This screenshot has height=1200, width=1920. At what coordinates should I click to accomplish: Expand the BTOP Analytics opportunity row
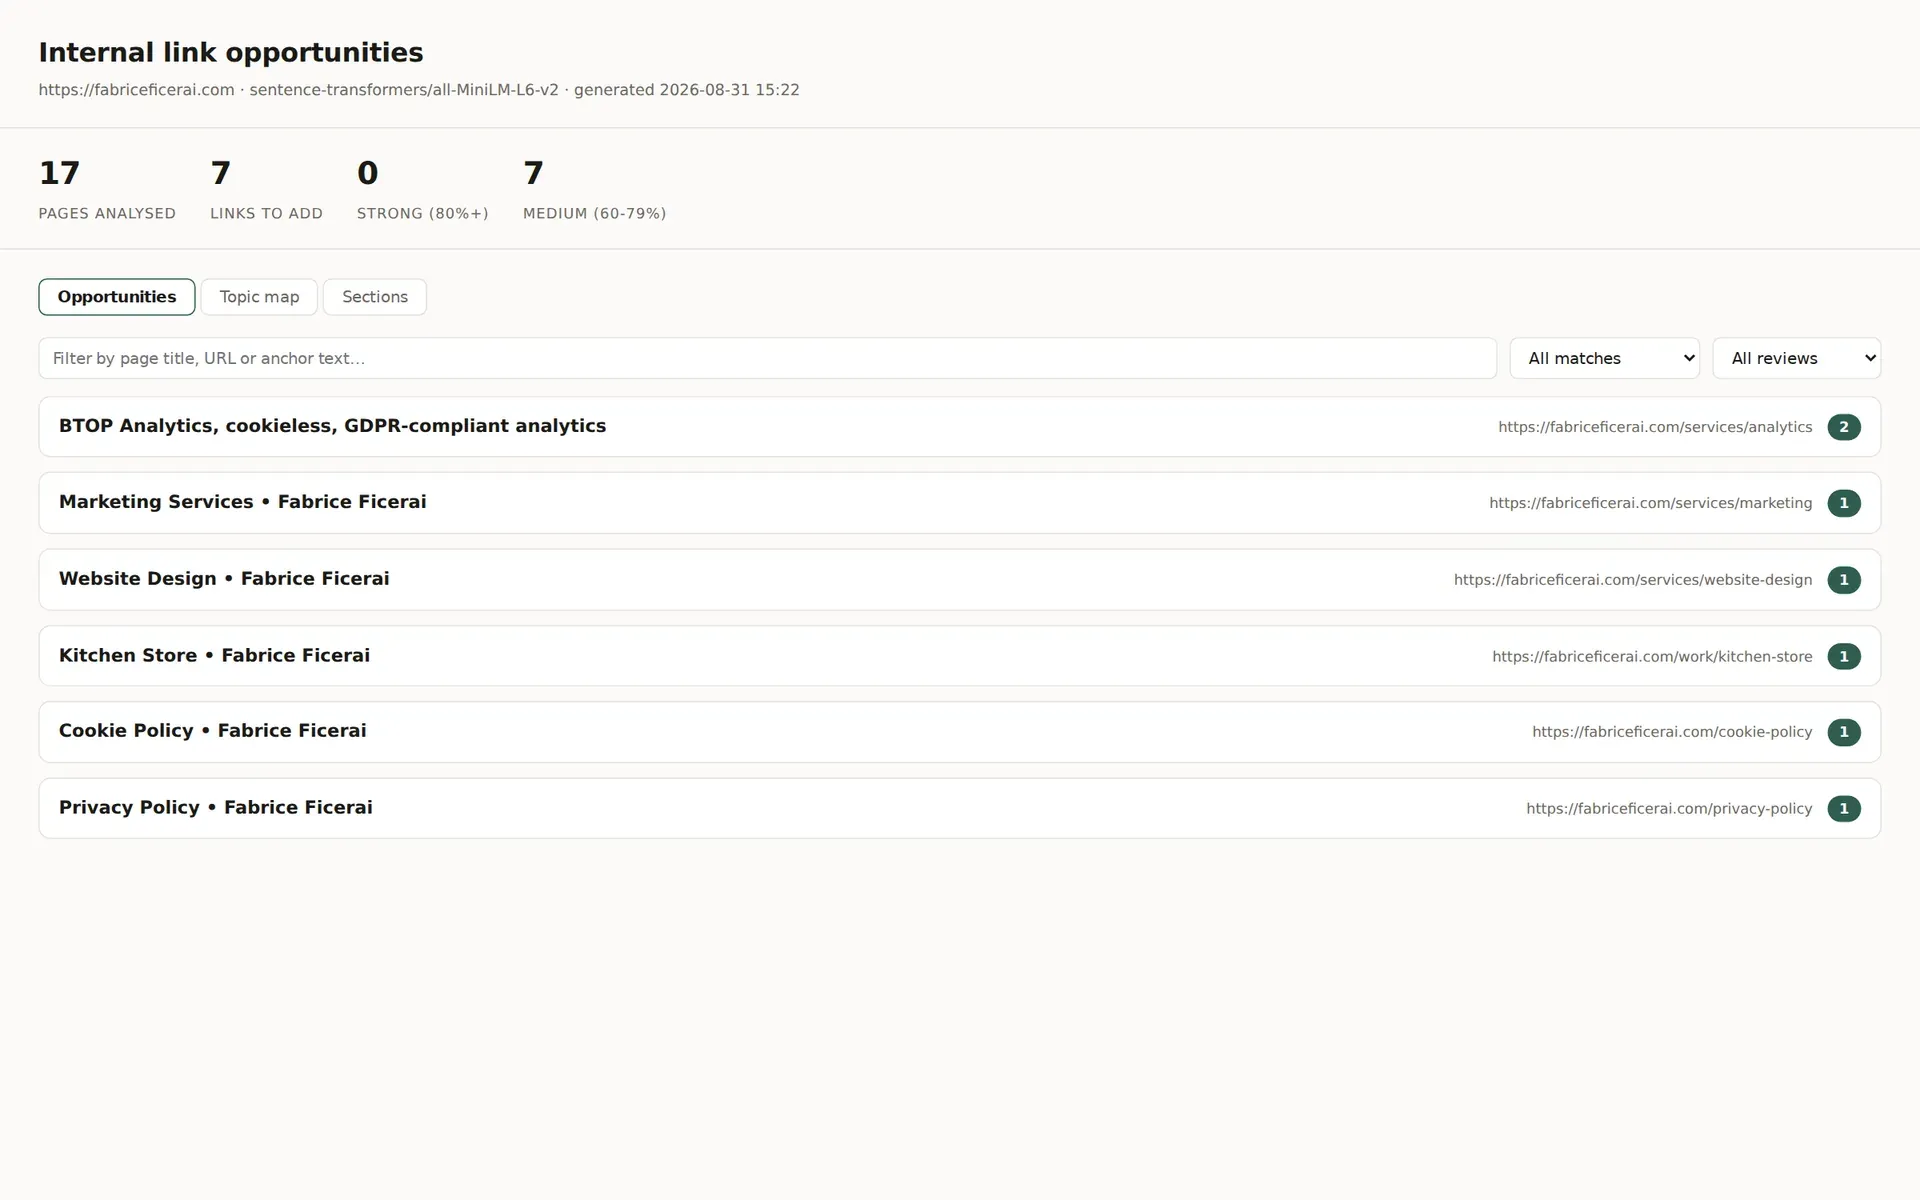tap(960, 427)
